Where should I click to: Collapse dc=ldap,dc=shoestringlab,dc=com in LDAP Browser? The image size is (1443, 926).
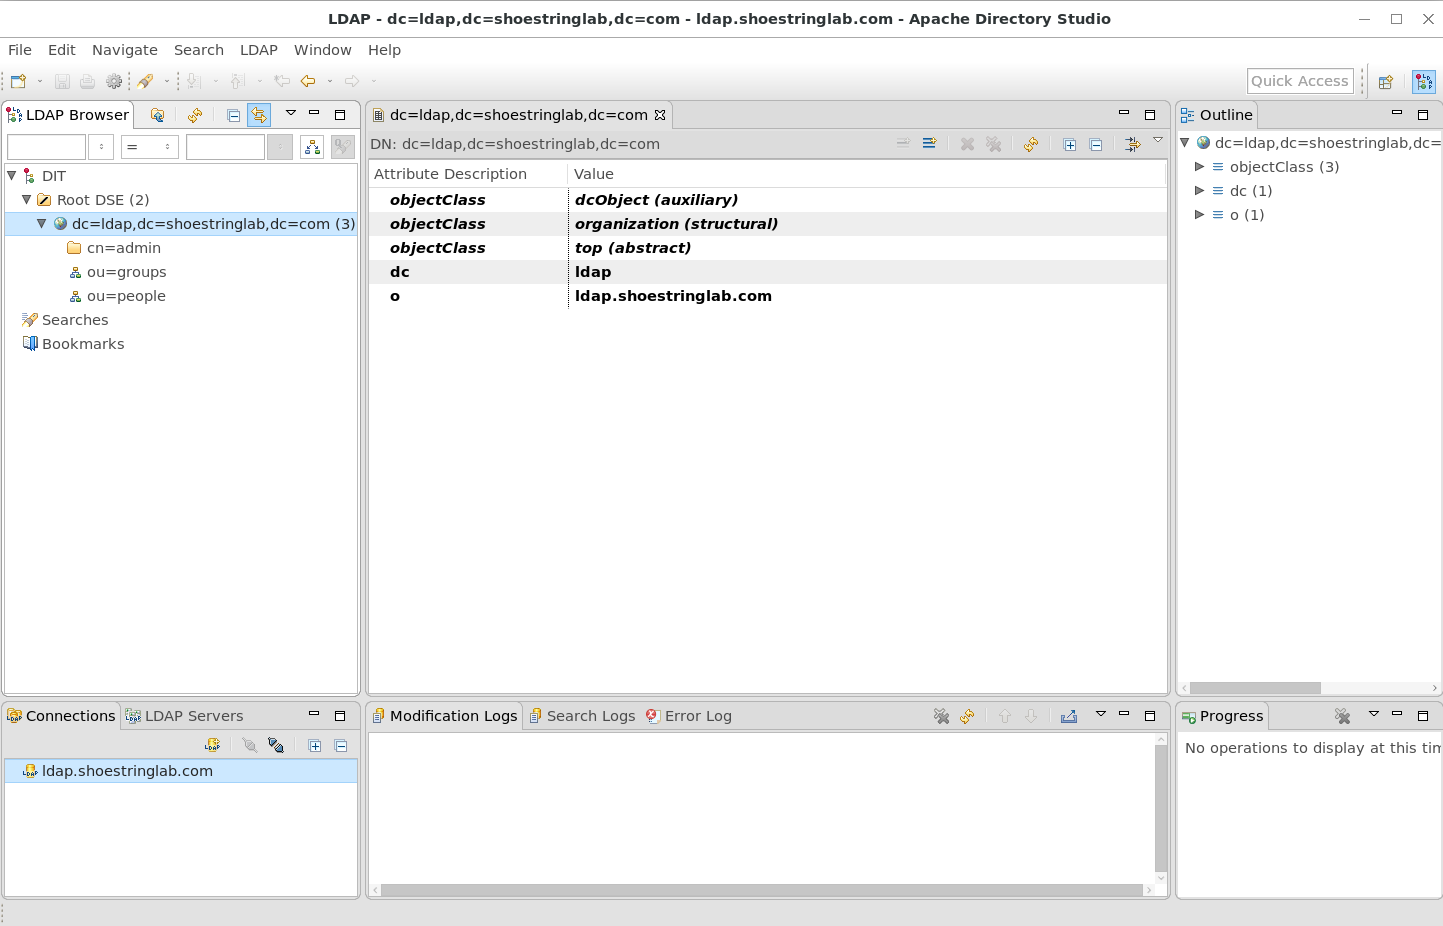pyautogui.click(x=42, y=223)
